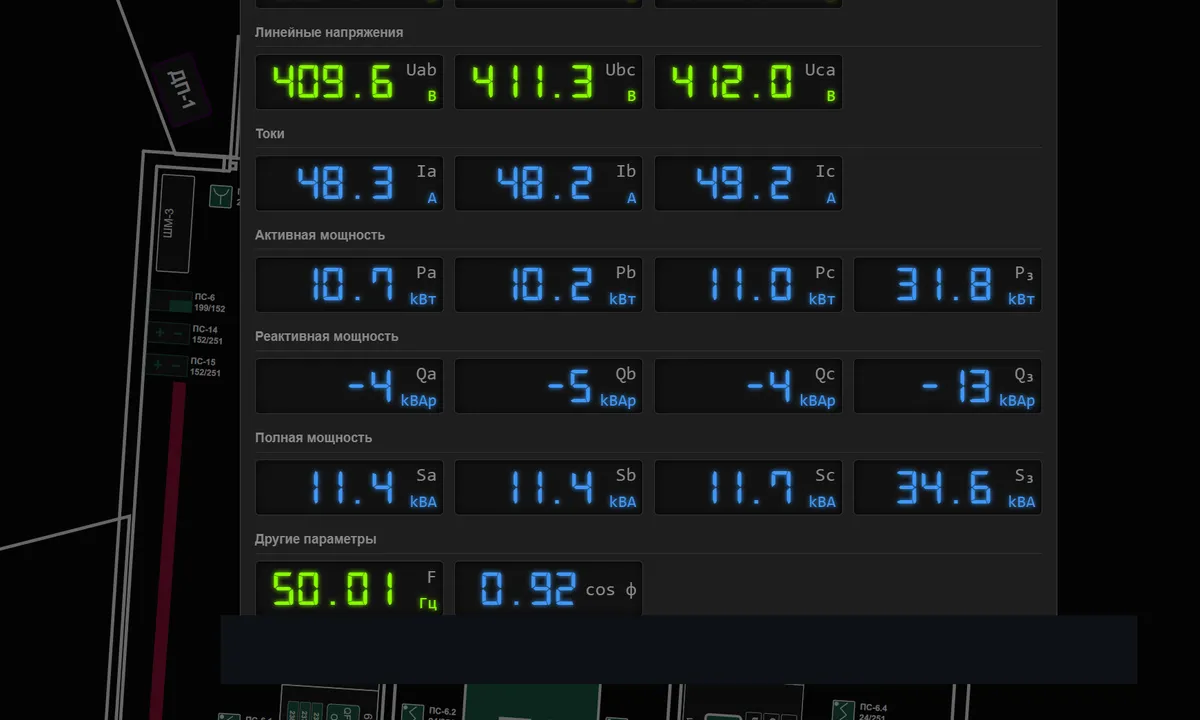Select the ШМ-3 cabinet box
The width and height of the screenshot is (1200, 720).
click(x=174, y=223)
